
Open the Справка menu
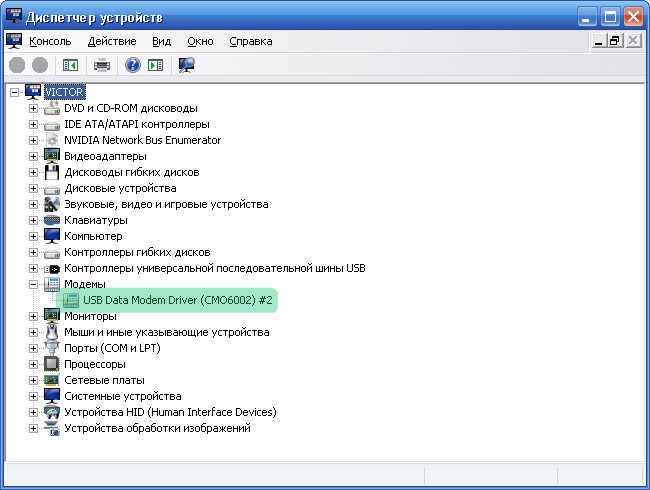click(x=250, y=41)
